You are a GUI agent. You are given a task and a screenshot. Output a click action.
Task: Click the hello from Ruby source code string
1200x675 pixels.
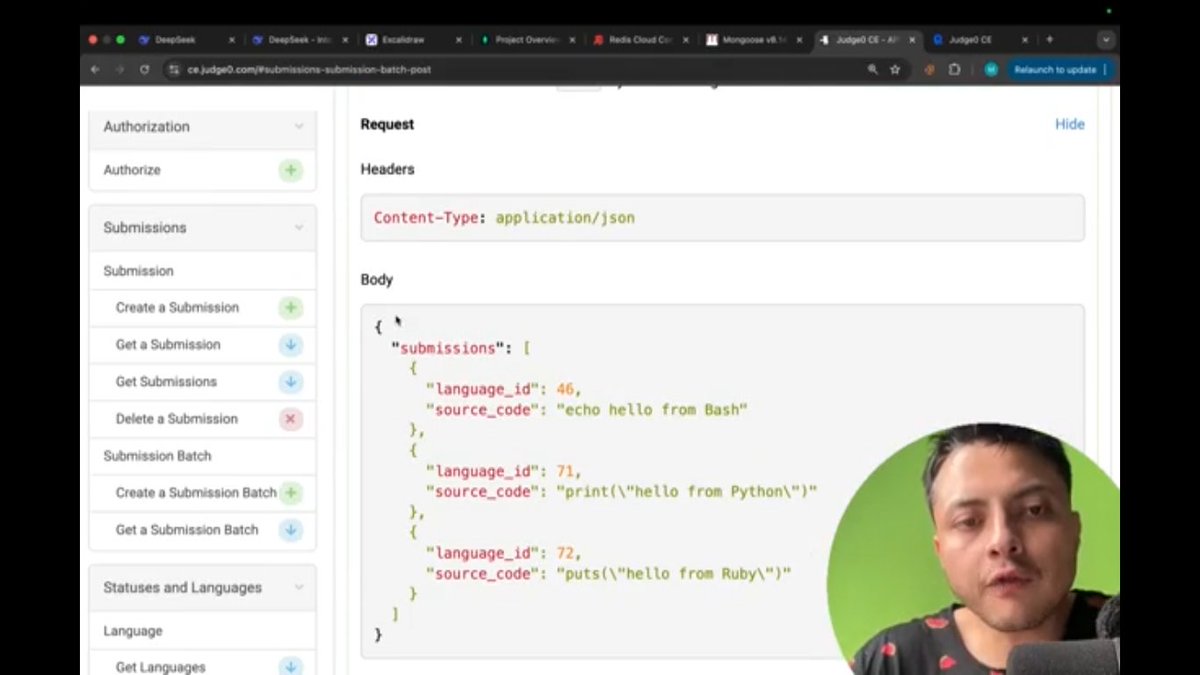tap(673, 574)
